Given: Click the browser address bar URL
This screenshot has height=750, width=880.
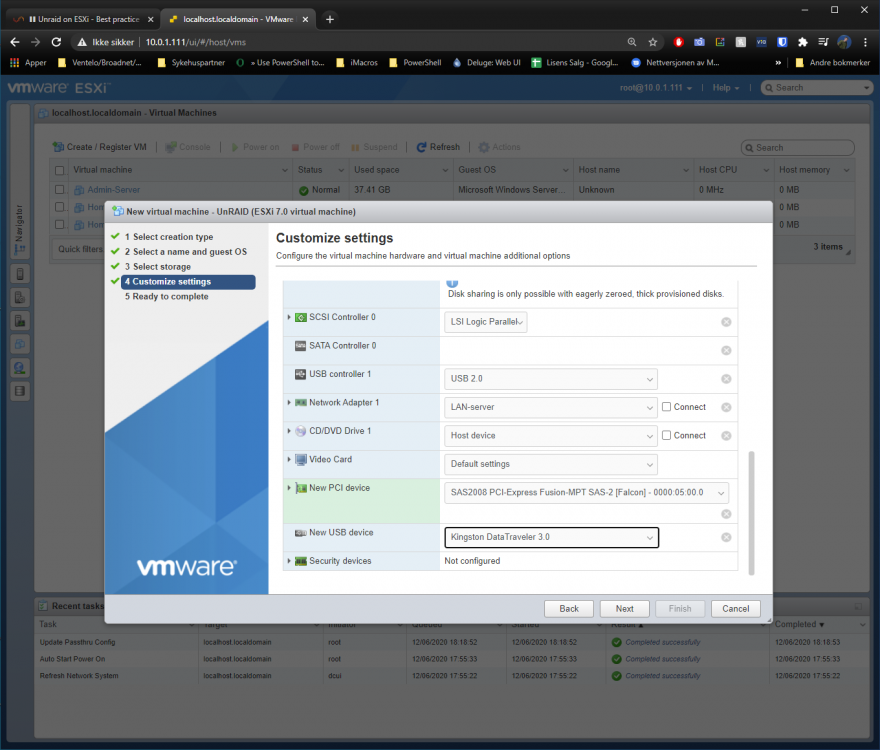Looking at the screenshot, I should click(x=196, y=42).
